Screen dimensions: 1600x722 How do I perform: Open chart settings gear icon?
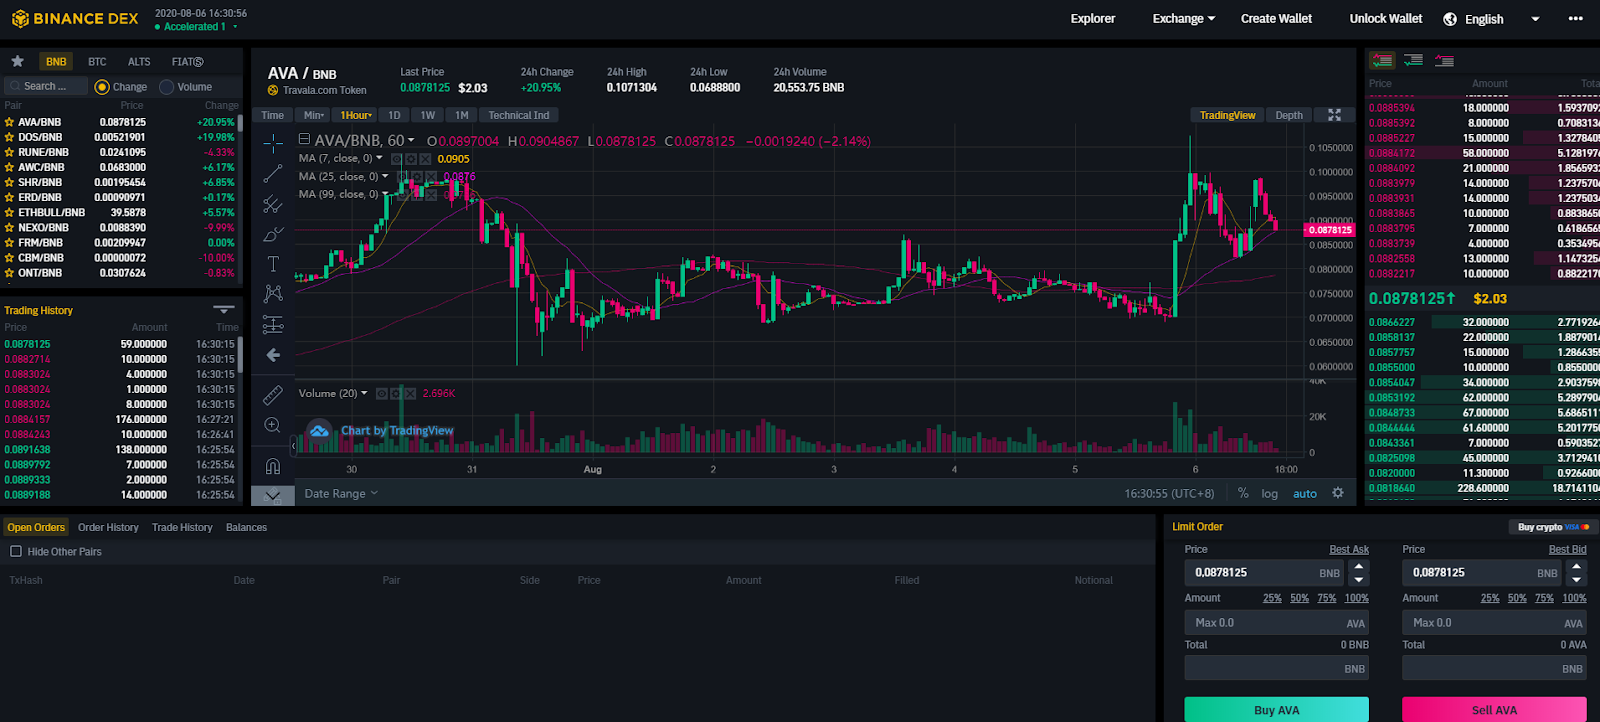point(1338,493)
